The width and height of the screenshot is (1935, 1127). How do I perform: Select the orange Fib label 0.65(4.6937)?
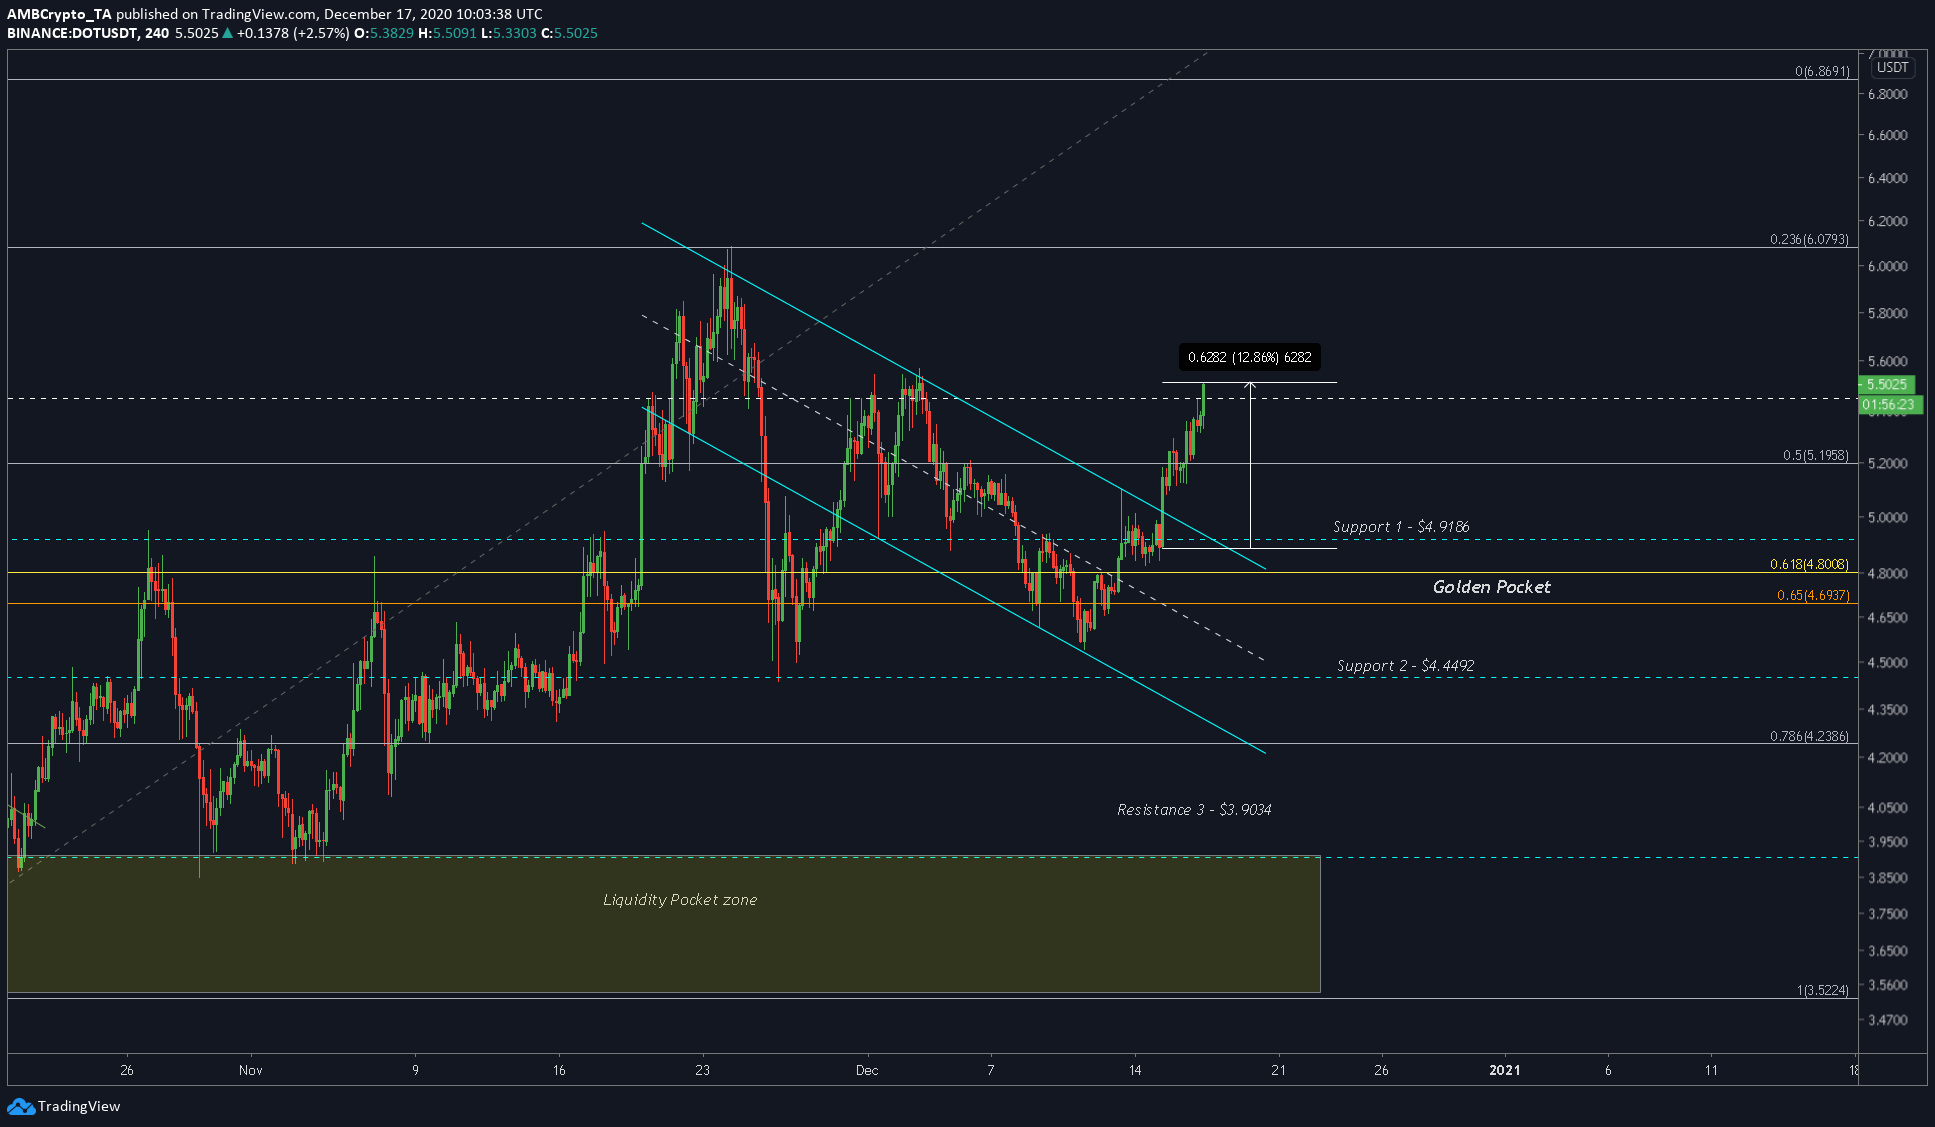coord(1812,595)
